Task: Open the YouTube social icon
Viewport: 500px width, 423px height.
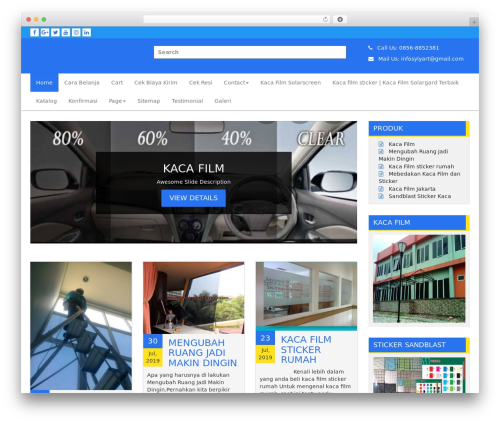Action: click(66, 32)
